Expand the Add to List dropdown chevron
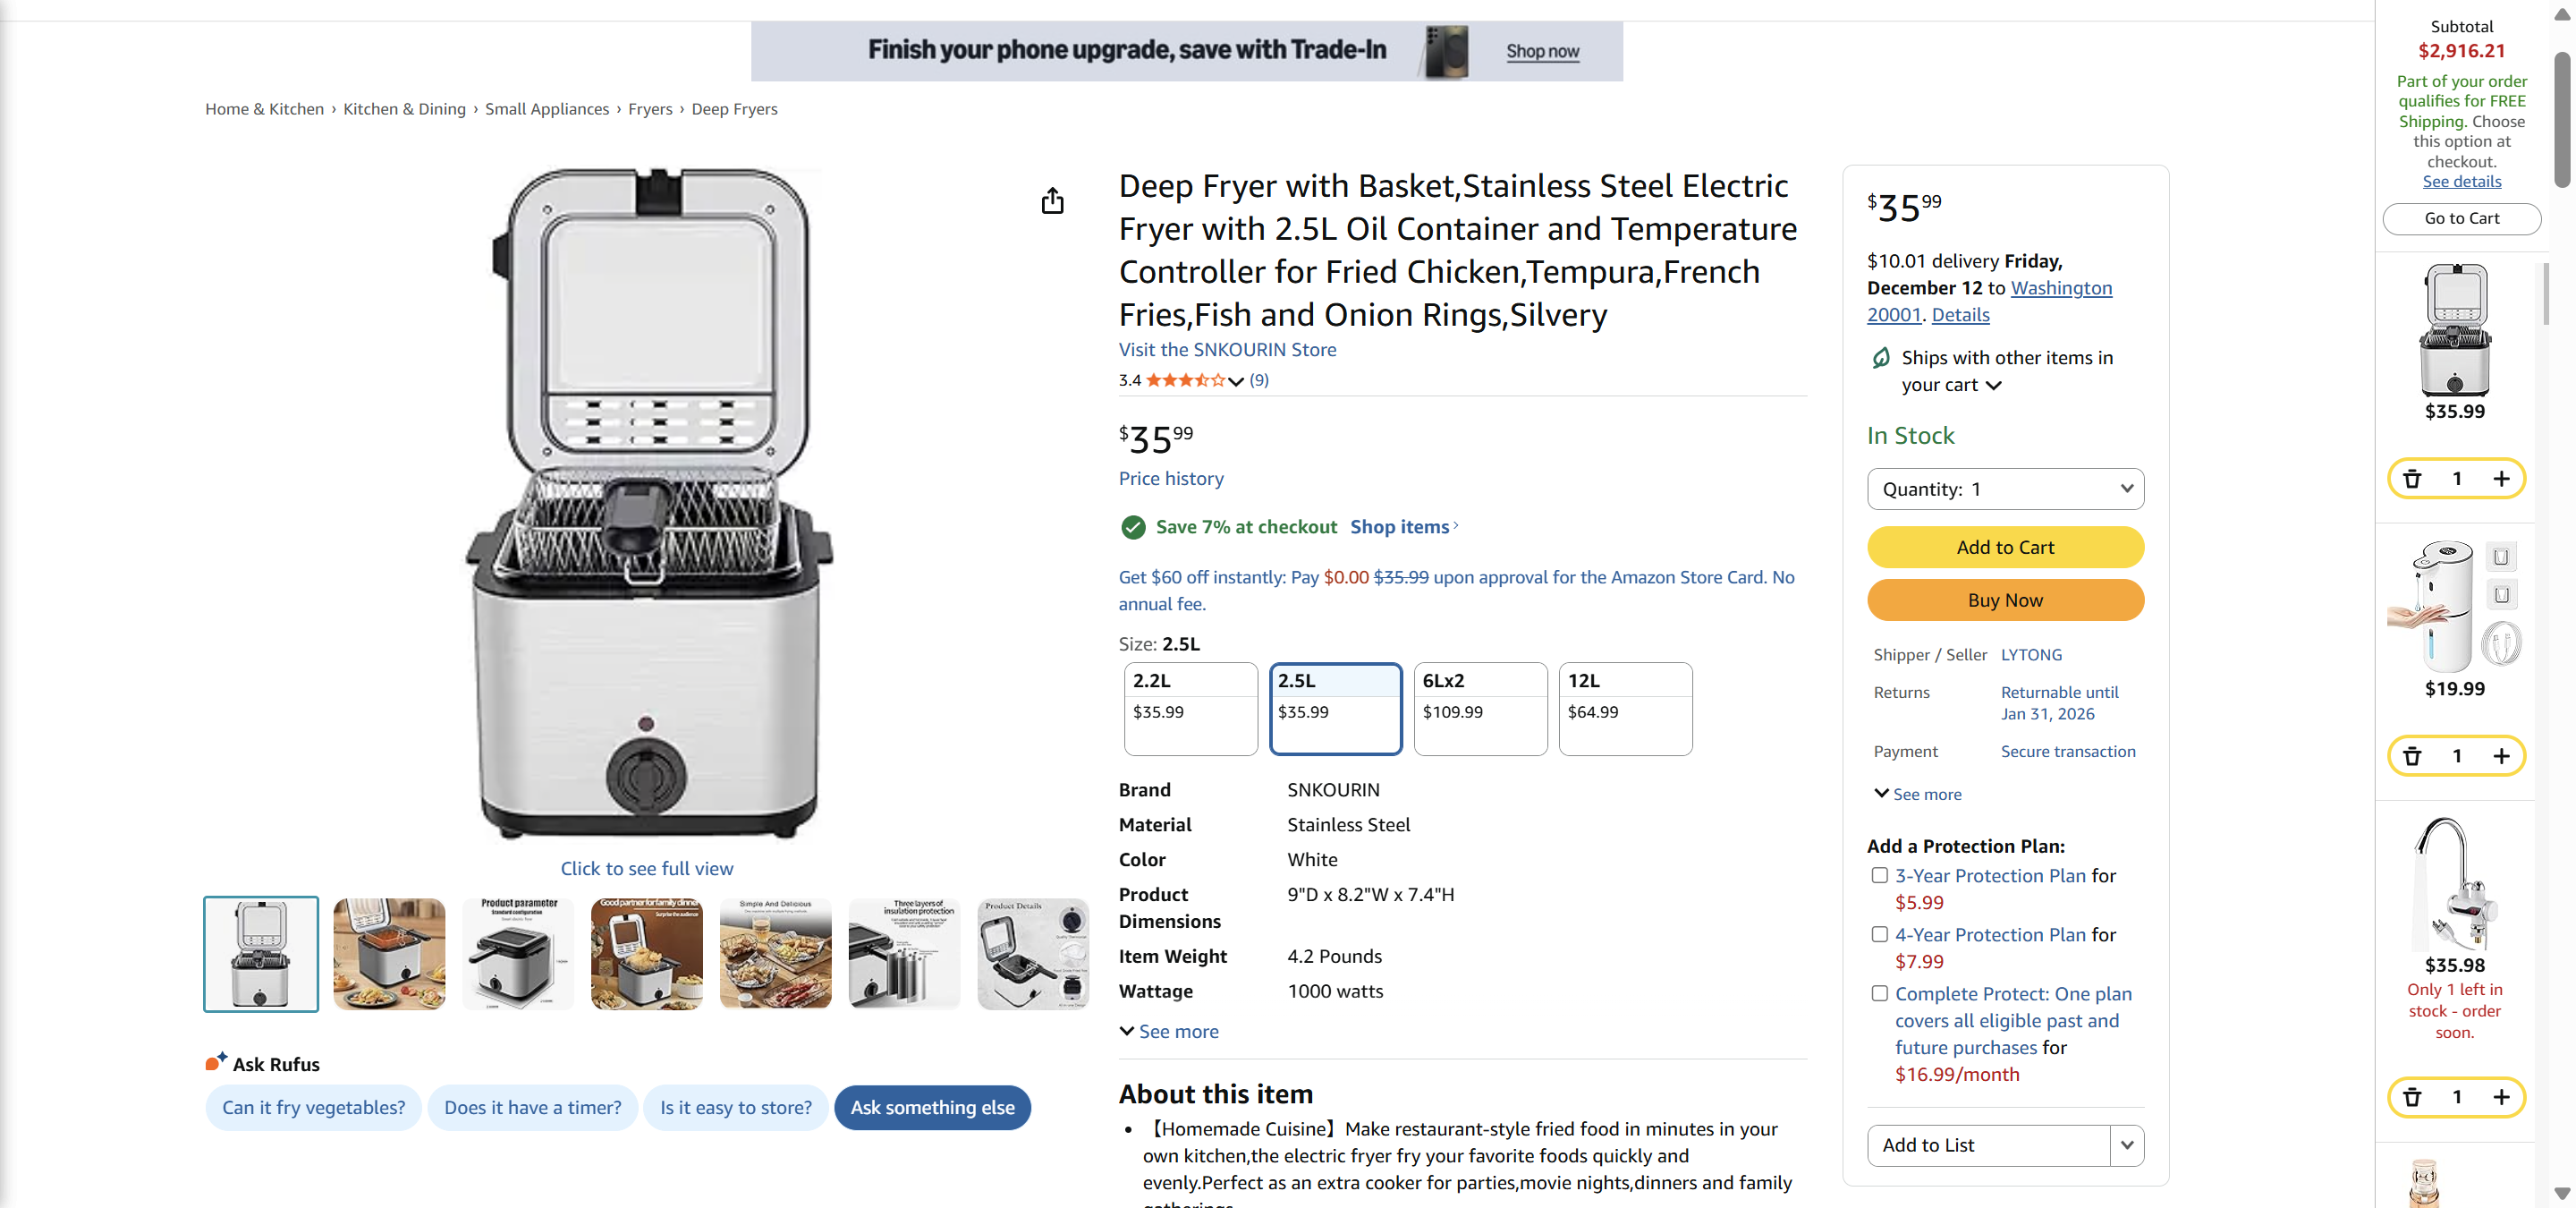The height and width of the screenshot is (1208, 2576). pos(2127,1145)
